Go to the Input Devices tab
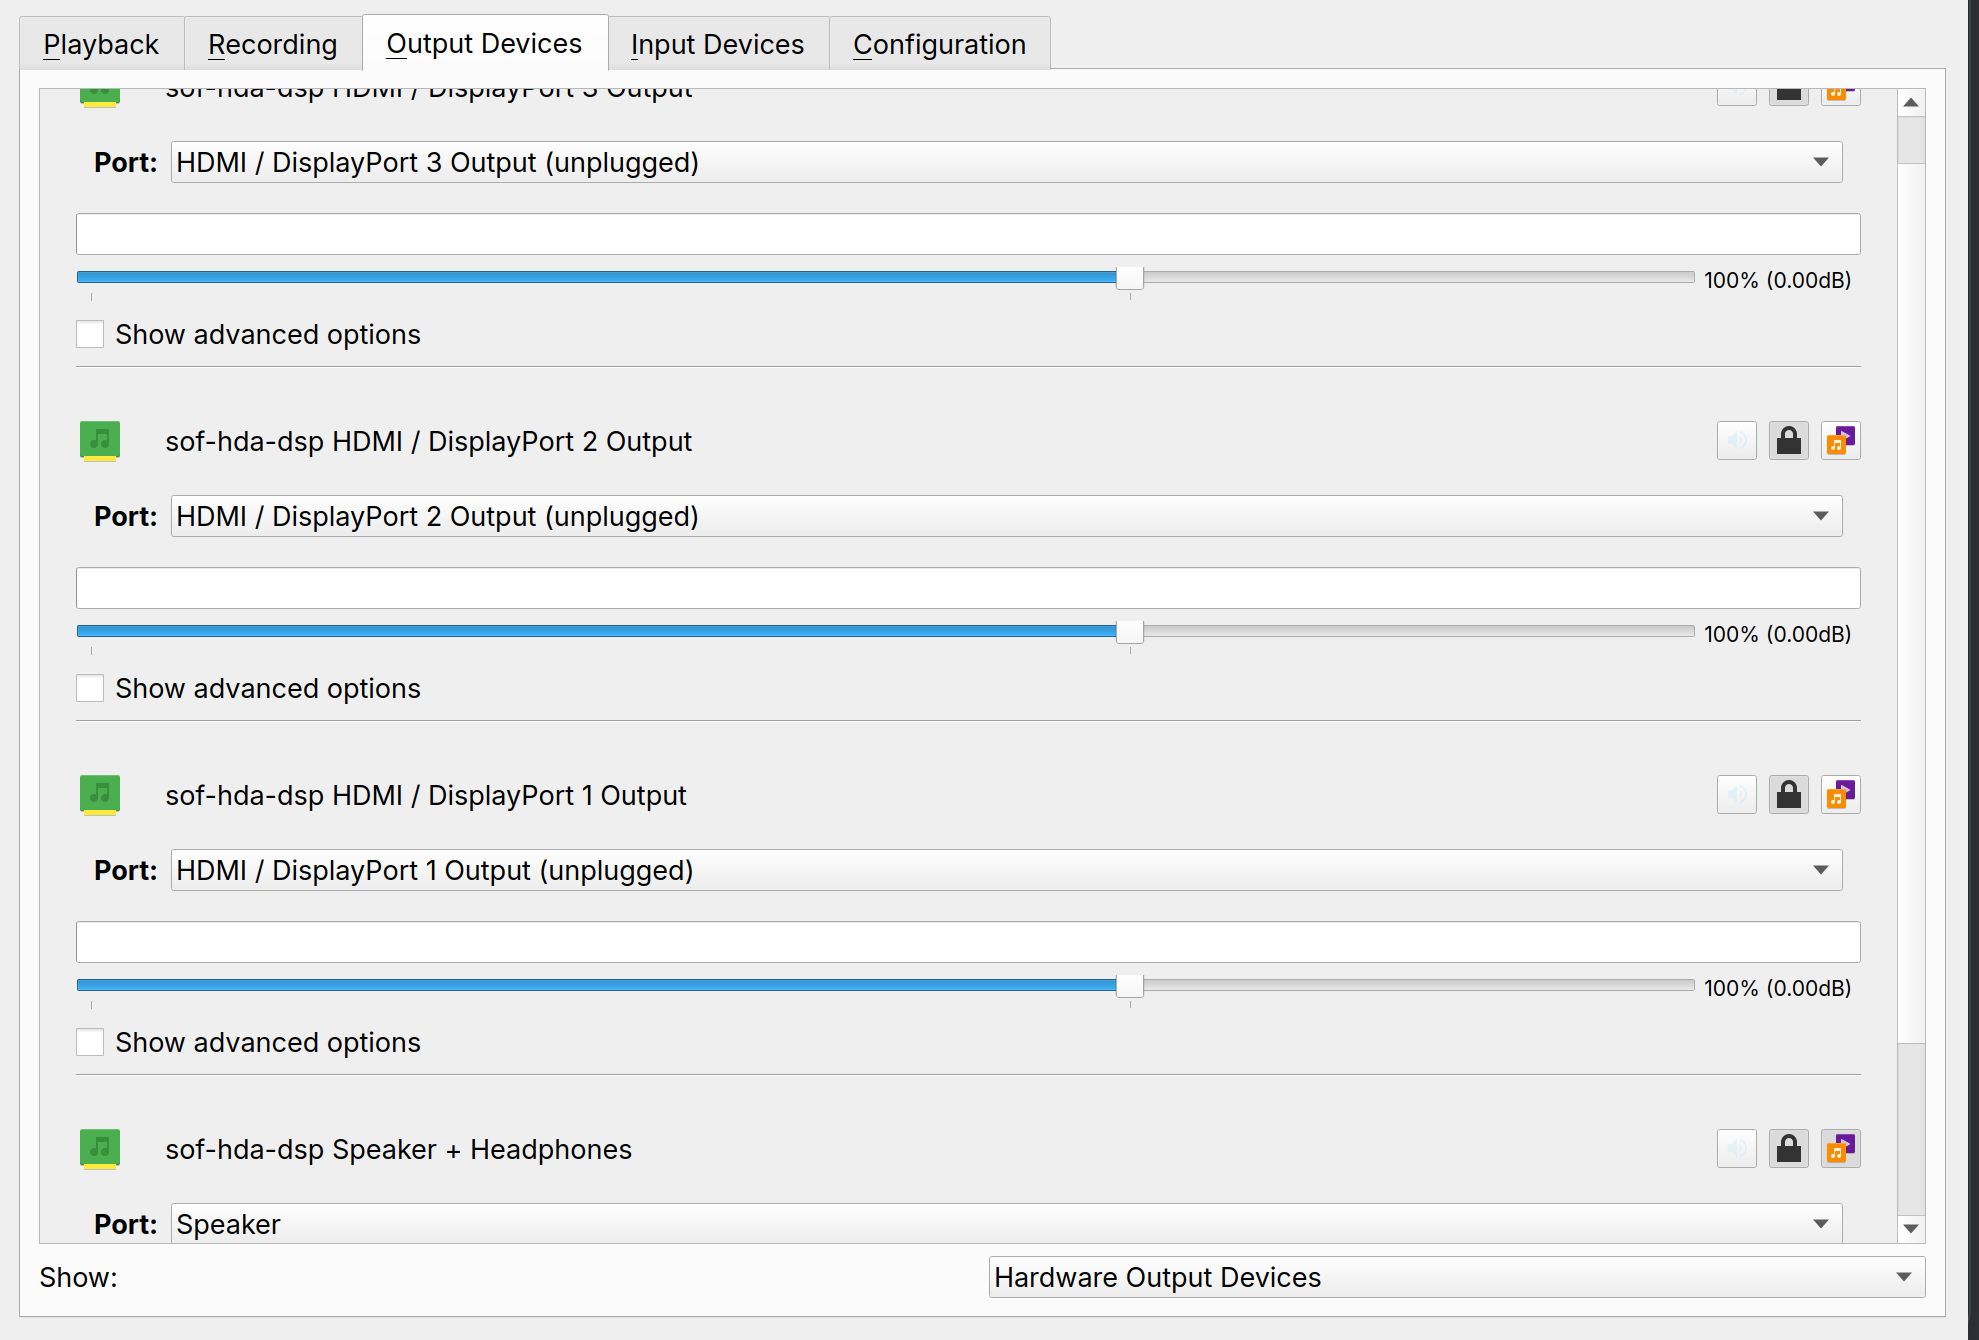Screen dimensions: 1979x1340 [x=717, y=44]
